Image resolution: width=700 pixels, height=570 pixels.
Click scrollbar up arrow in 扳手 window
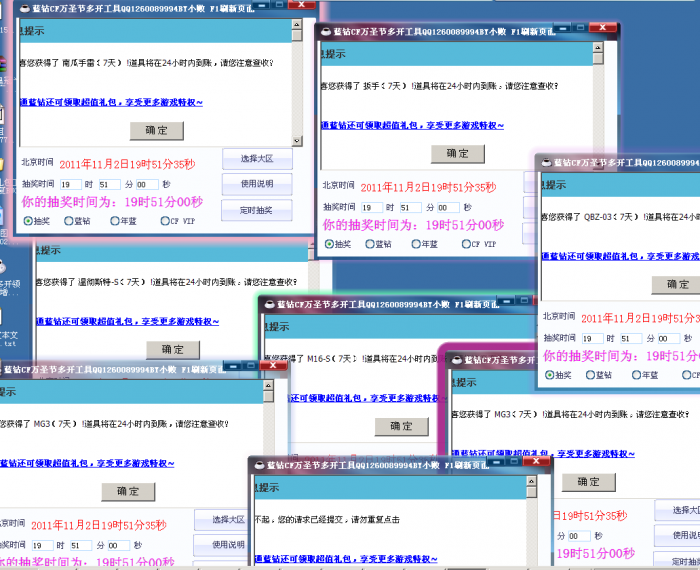click(x=598, y=47)
